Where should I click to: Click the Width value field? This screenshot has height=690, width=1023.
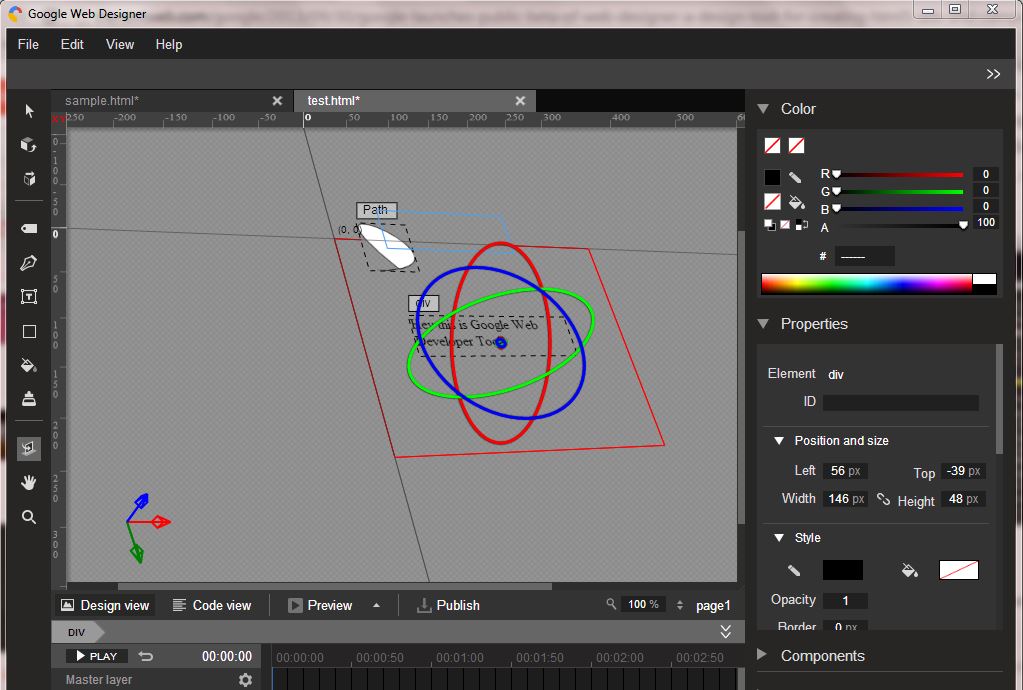[845, 499]
